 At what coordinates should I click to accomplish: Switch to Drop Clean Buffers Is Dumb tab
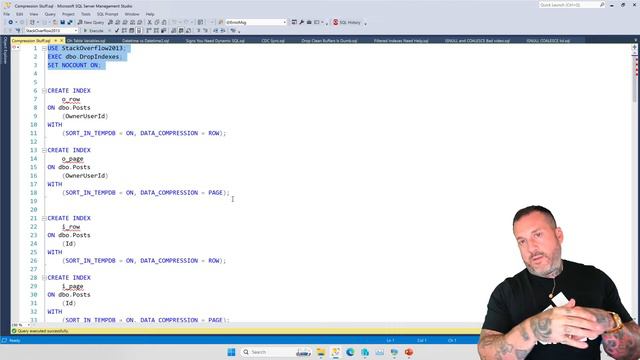coord(329,40)
